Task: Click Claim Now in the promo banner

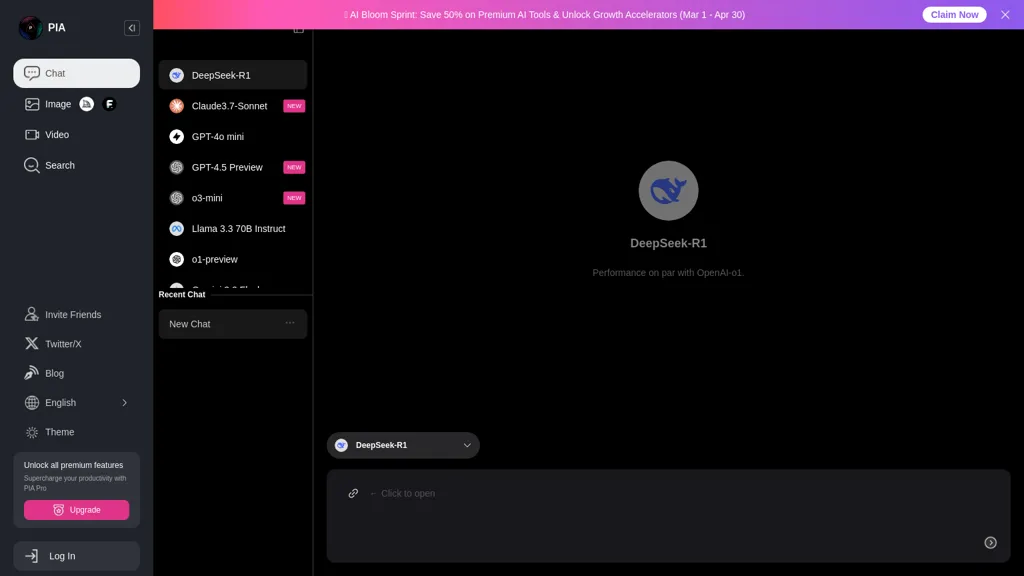Action: pyautogui.click(x=954, y=14)
